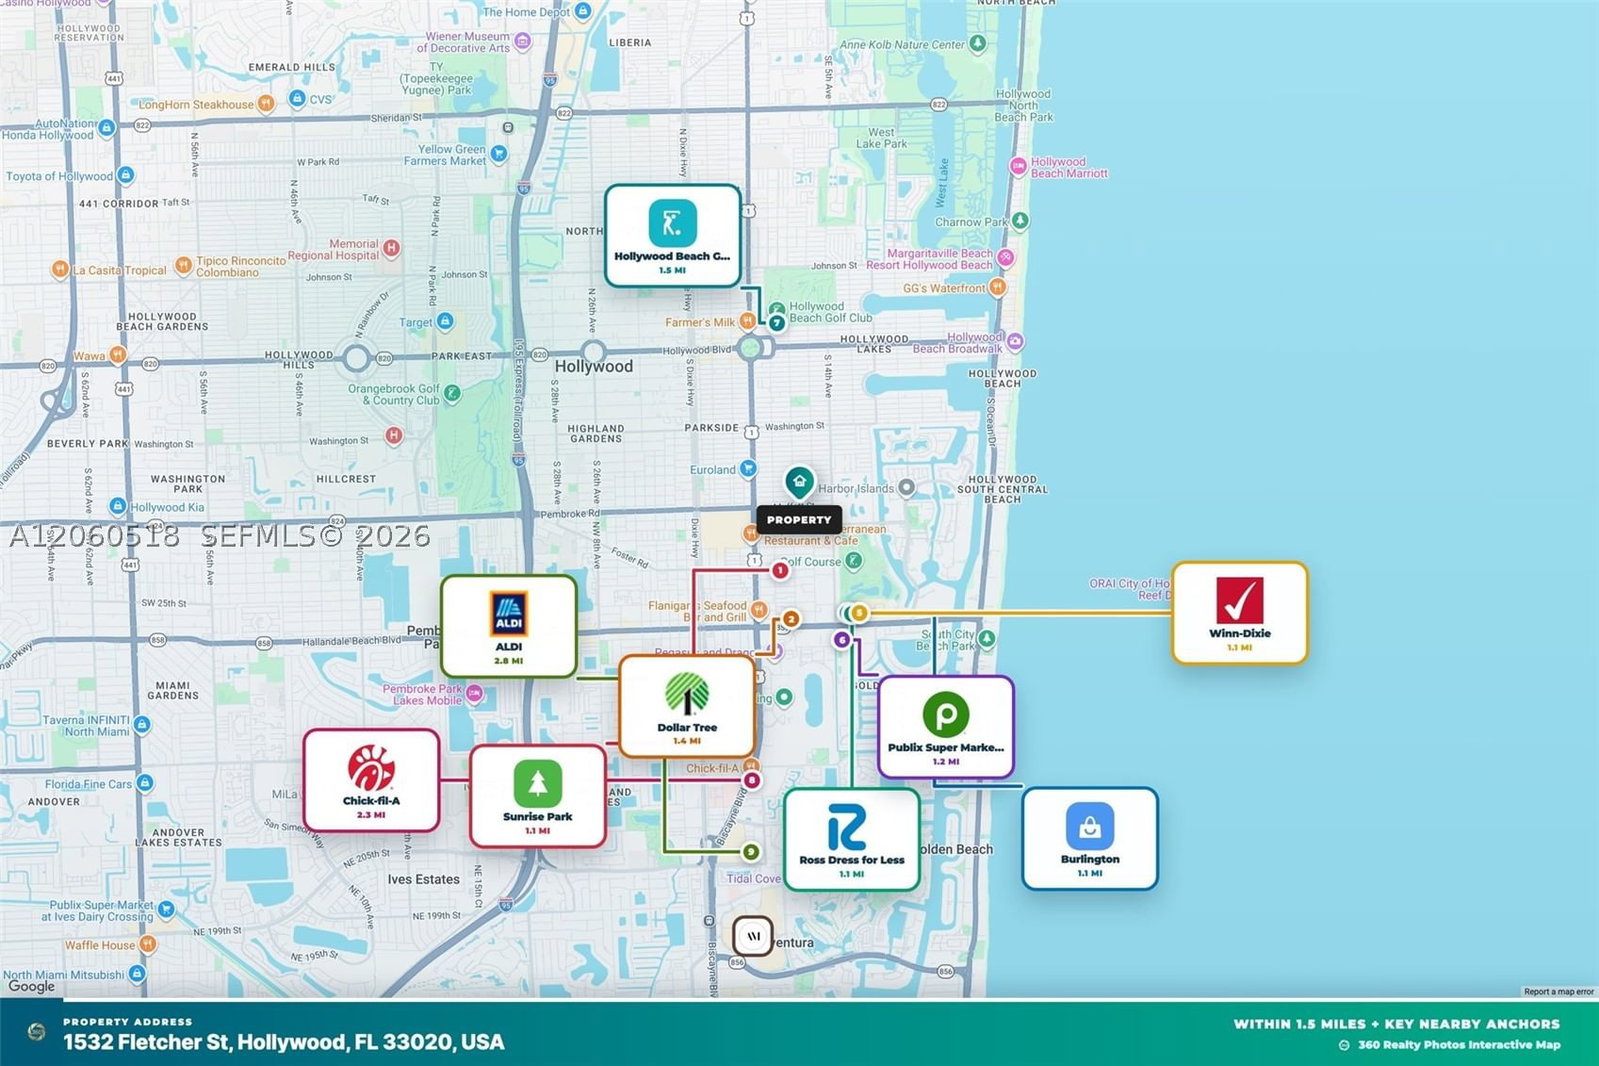The height and width of the screenshot is (1066, 1599).
Task: Click South City Beach Park pin
Action: 987,638
